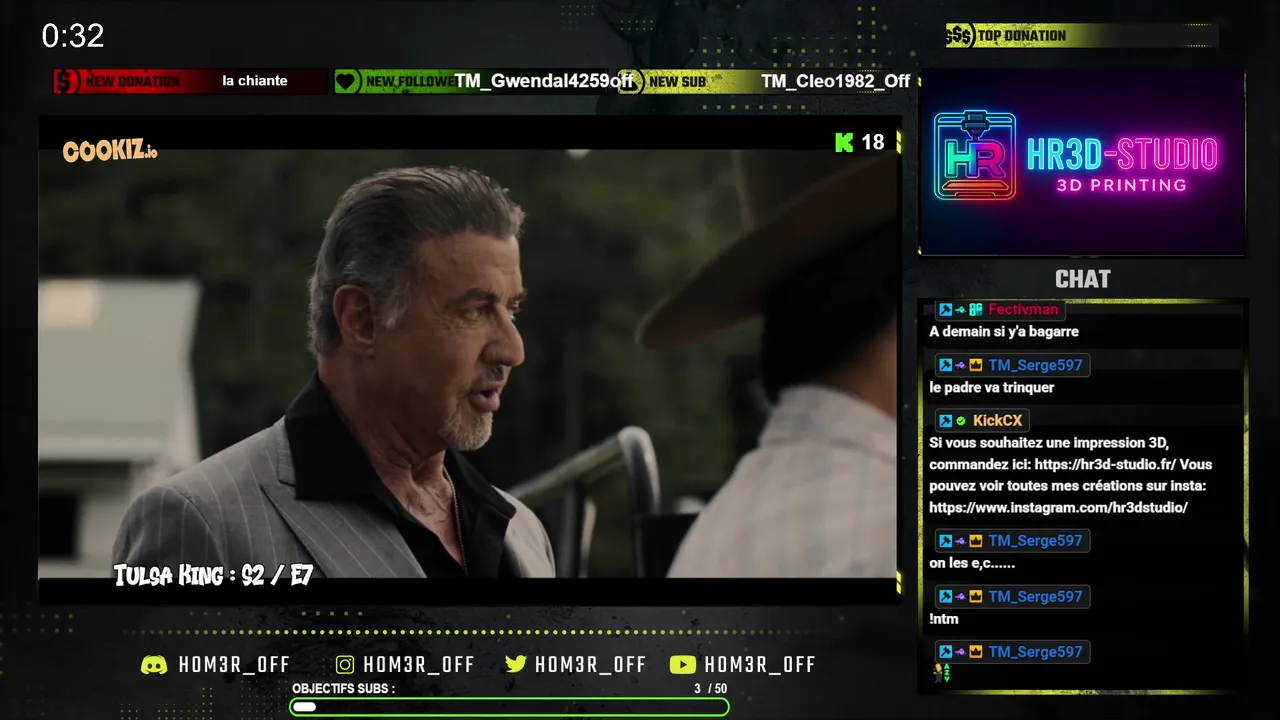The image size is (1280, 720).
Task: Click the blue badge left of KickCX
Action: click(945, 421)
